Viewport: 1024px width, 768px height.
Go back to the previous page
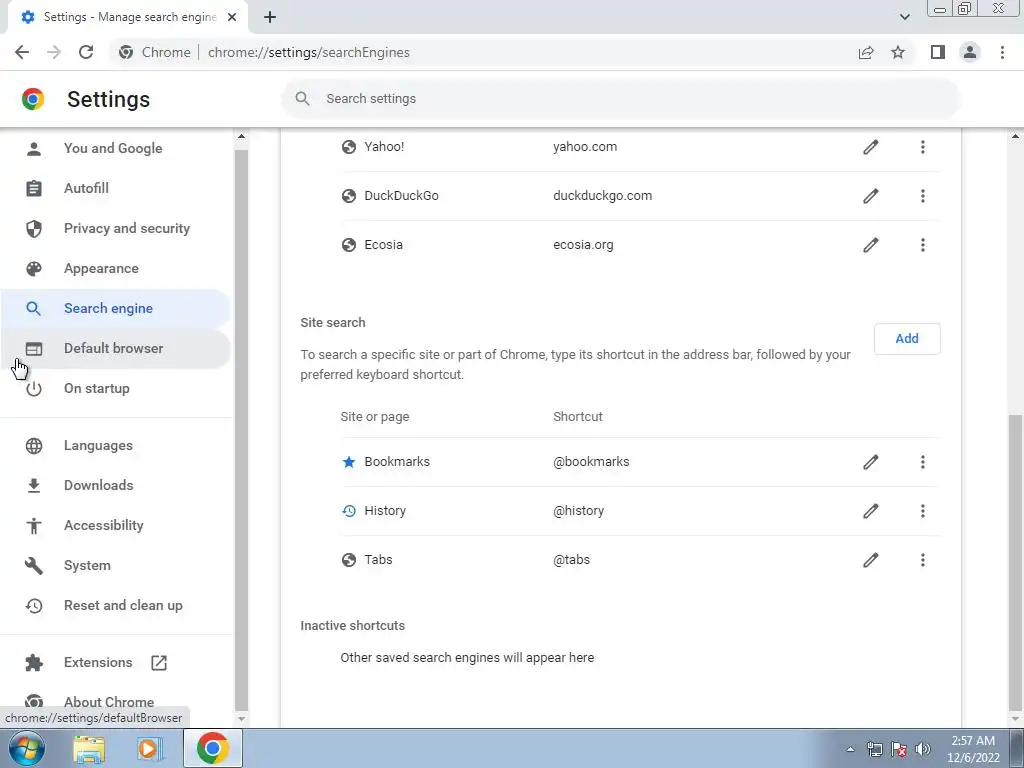coord(22,52)
